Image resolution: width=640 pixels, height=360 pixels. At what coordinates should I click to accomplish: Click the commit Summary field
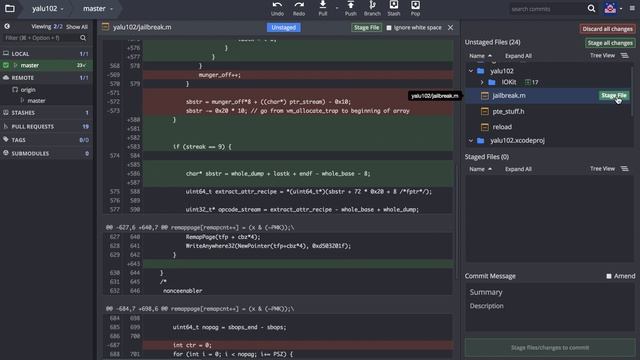[550, 292]
